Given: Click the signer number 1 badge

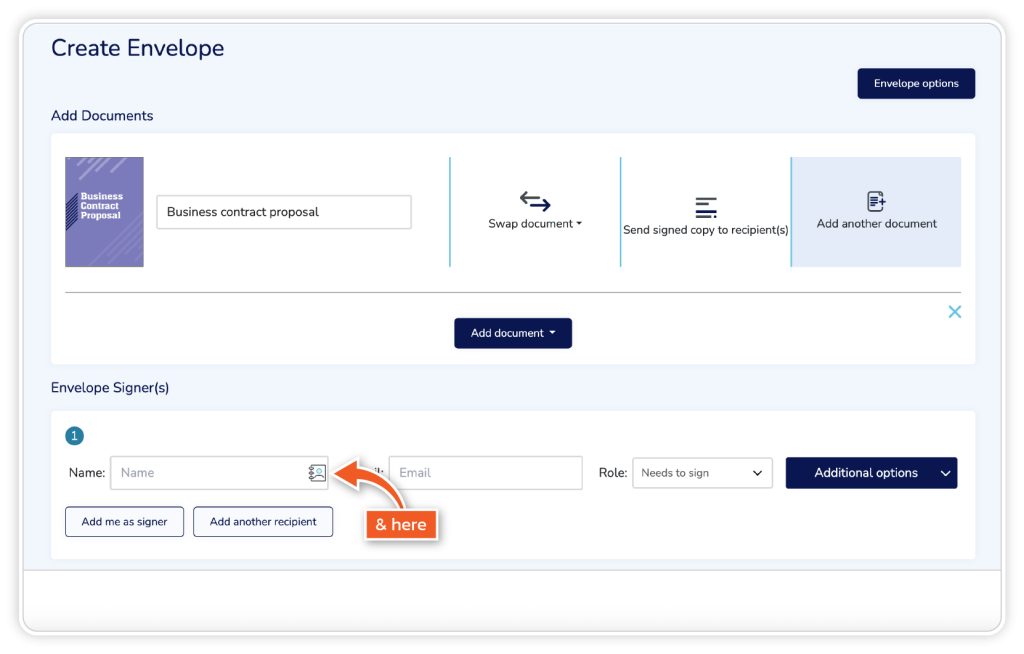Looking at the screenshot, I should (74, 436).
